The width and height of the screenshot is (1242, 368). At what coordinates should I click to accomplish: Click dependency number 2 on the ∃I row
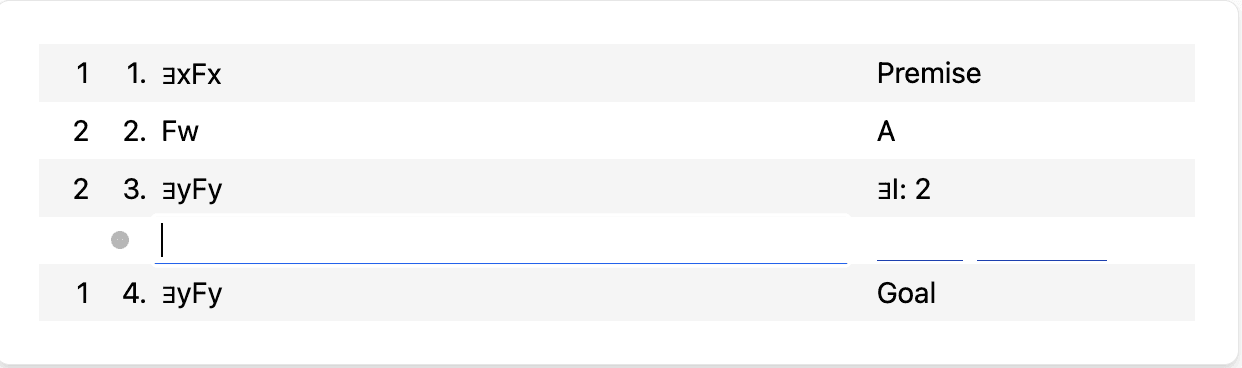pos(81,190)
